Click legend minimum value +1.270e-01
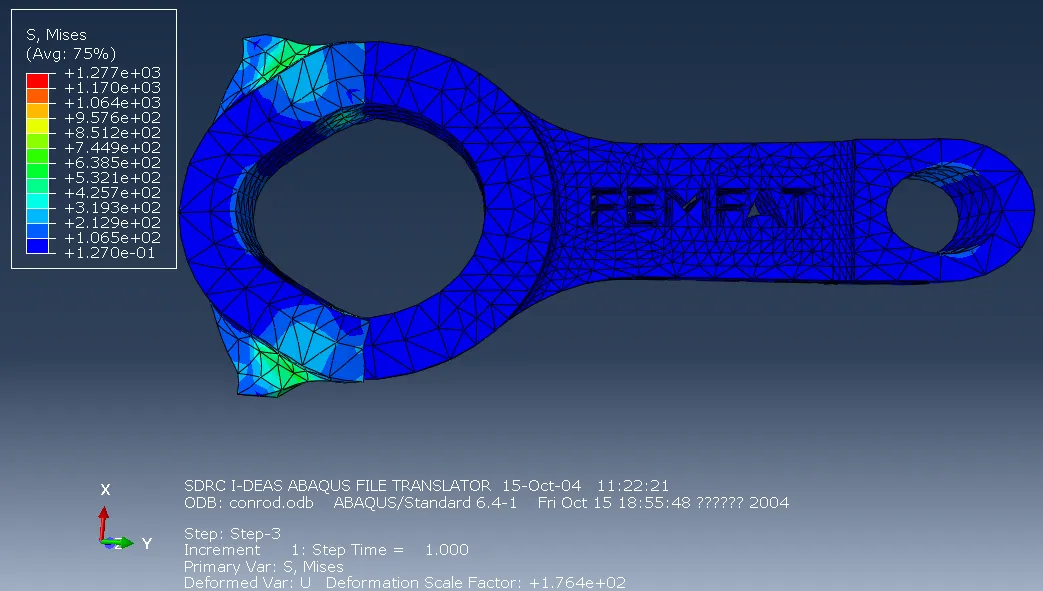 [110, 253]
